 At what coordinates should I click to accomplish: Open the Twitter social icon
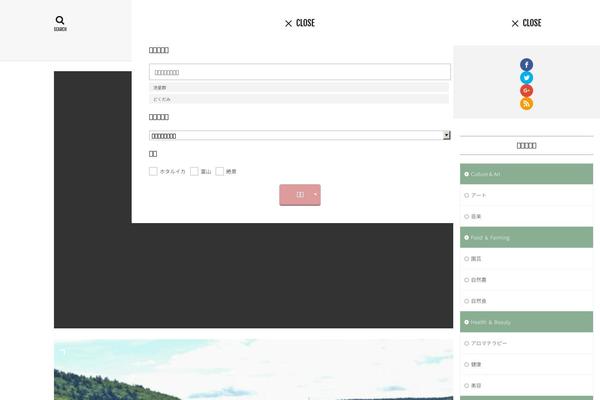click(x=526, y=78)
